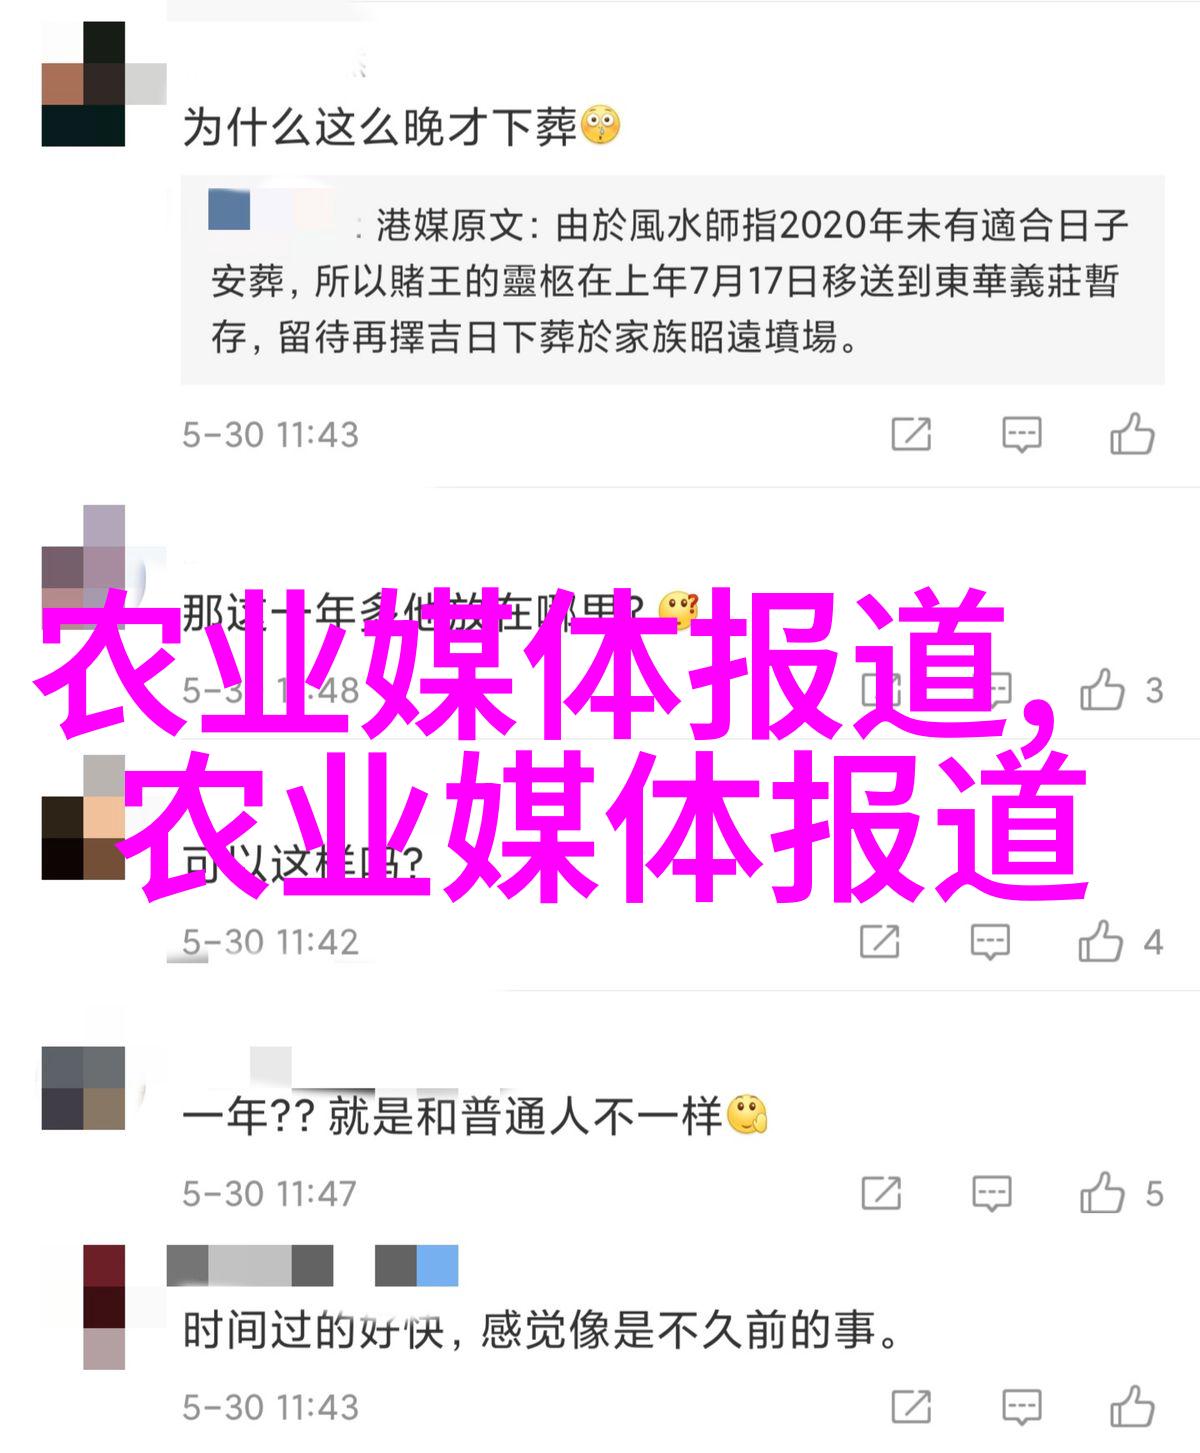
Task: Like the comment '为什么这么晚才下葬'
Action: click(x=1132, y=434)
